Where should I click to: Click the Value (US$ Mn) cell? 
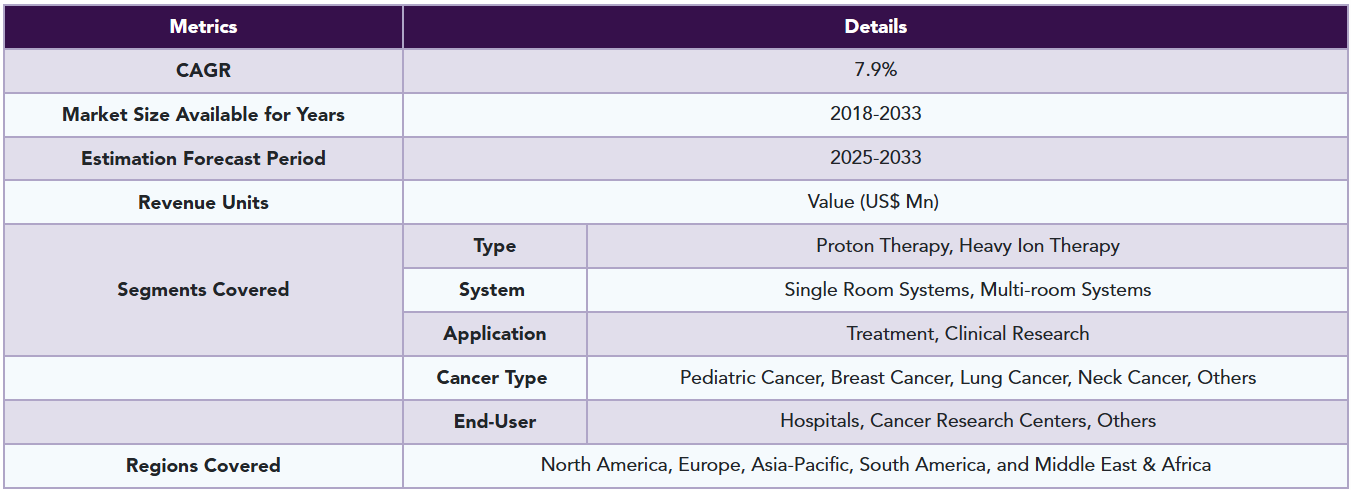(875, 203)
